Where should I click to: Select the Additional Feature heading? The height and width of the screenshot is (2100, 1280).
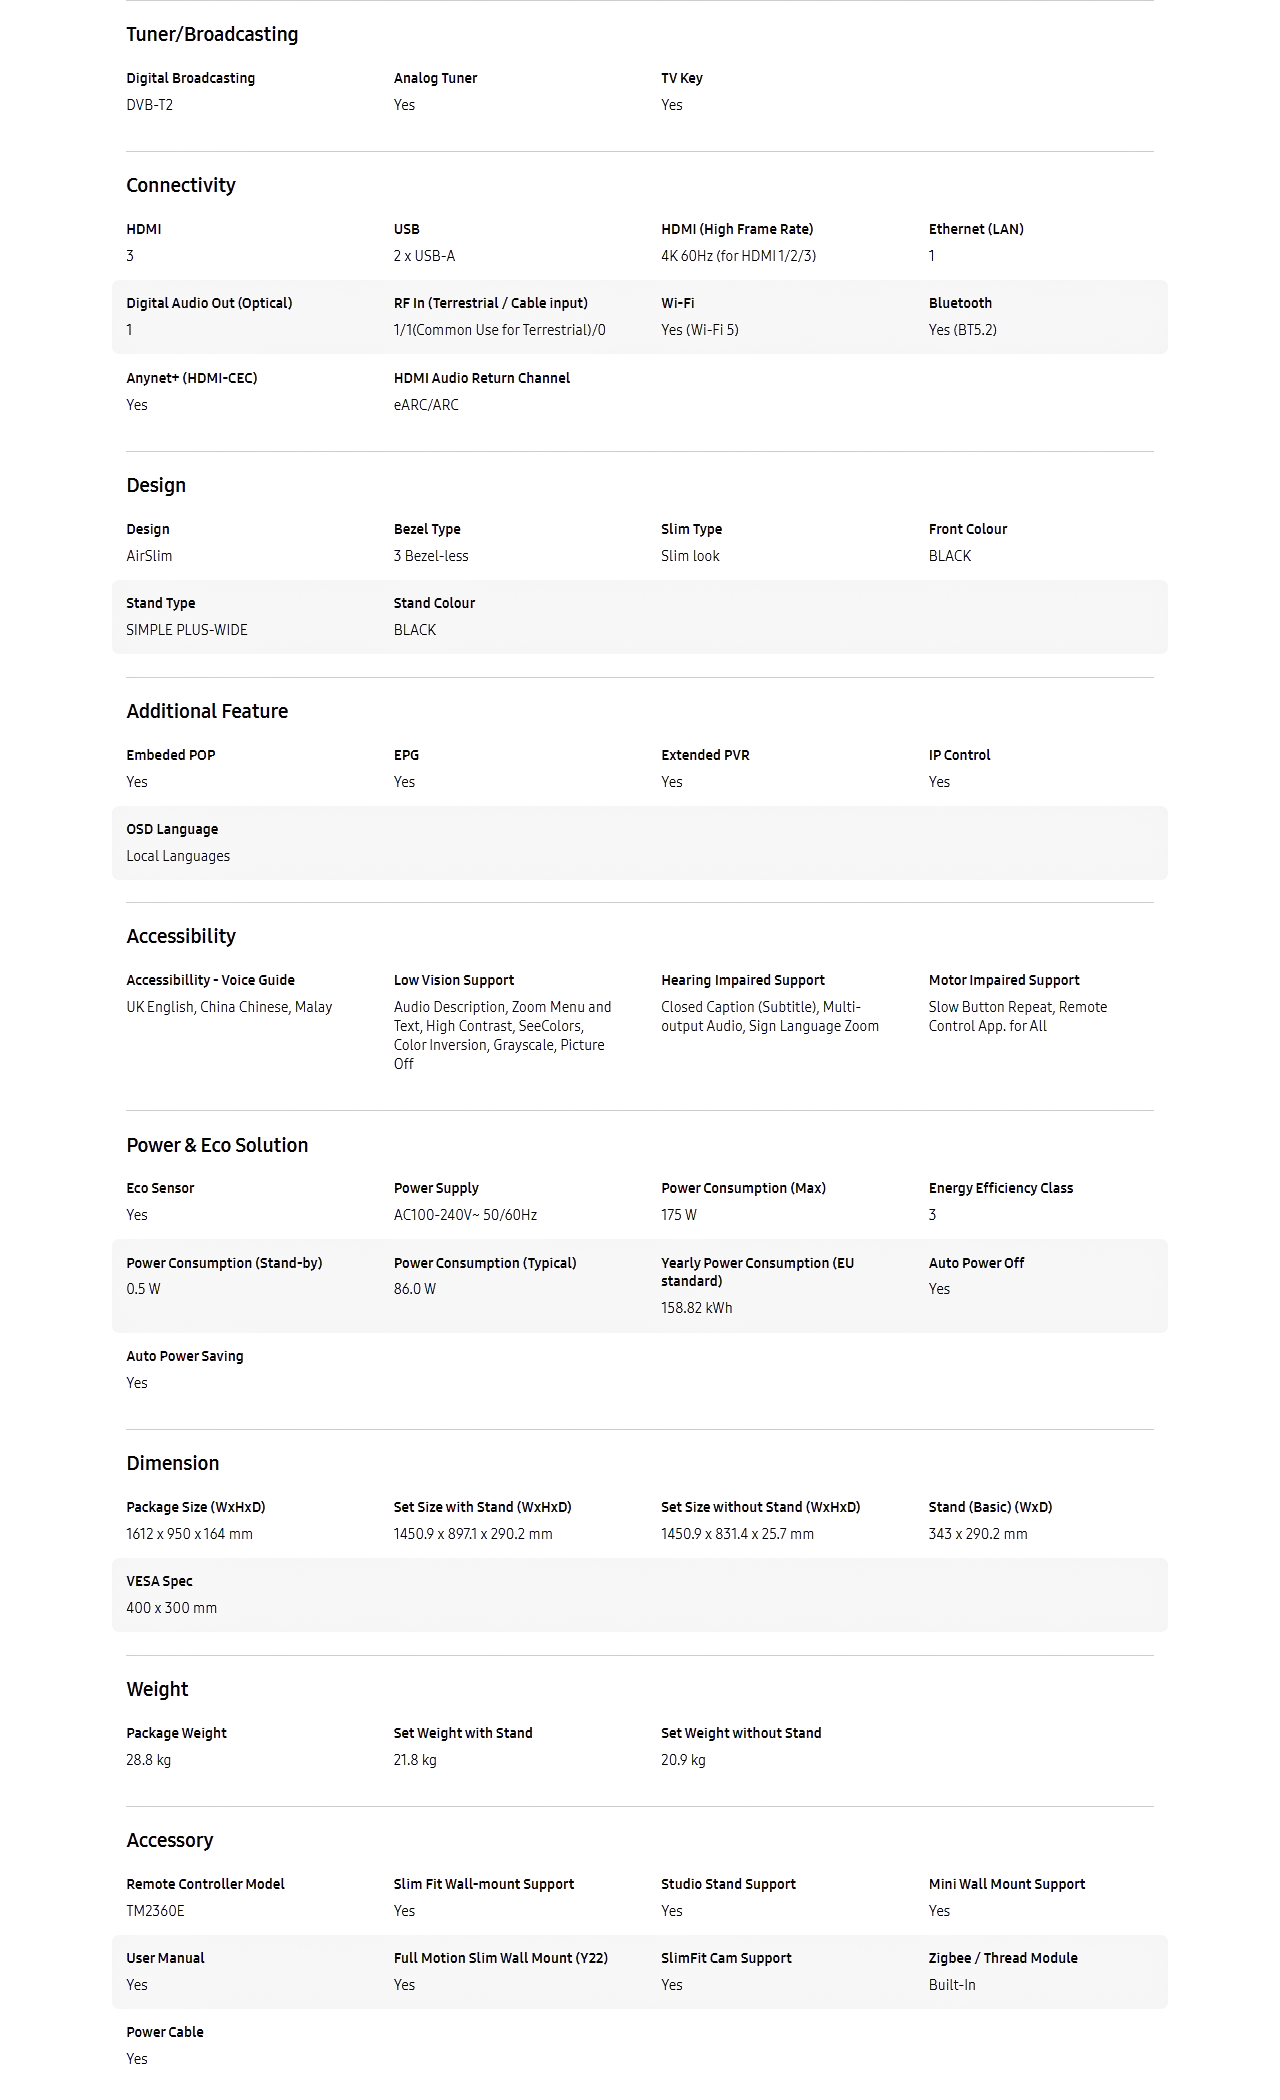(x=207, y=712)
